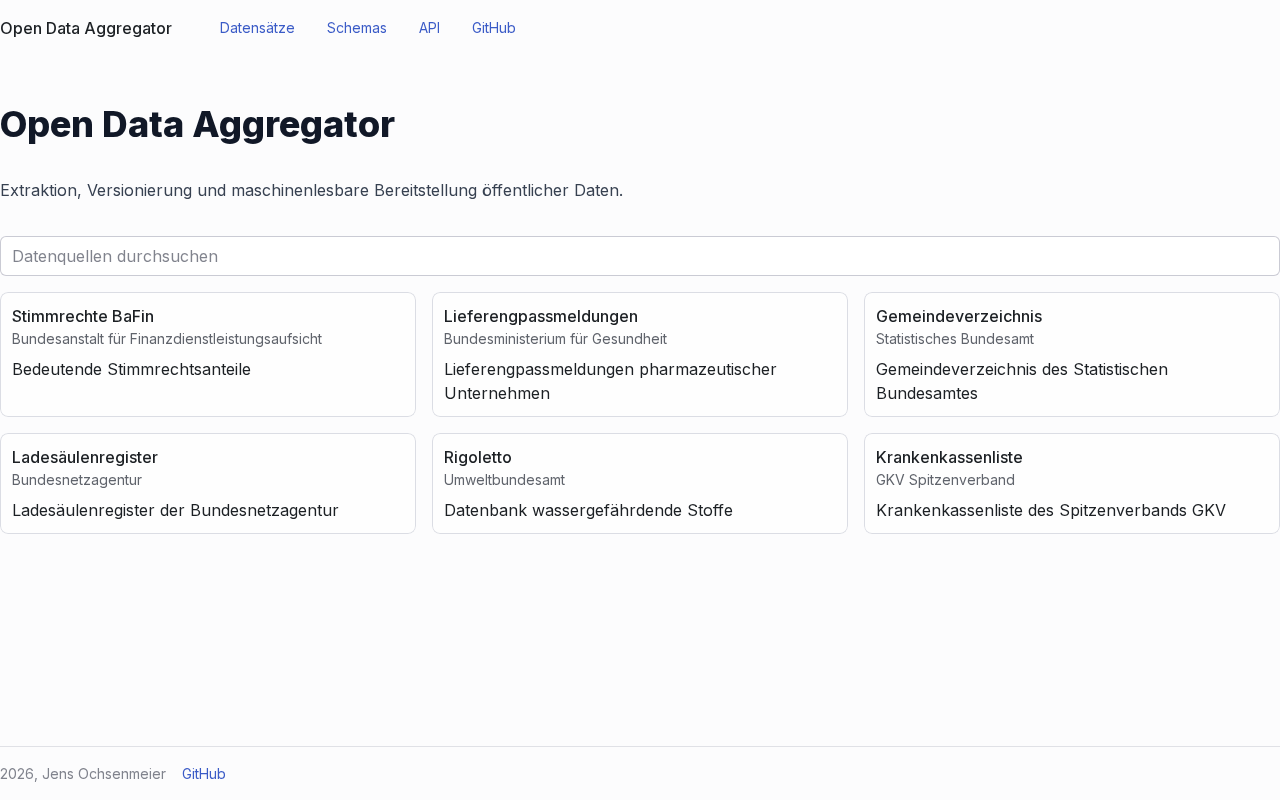Viewport: 1280px width, 800px height.
Task: Click the 2026, Jens Ochsenmeier footer text
Action: click(83, 774)
